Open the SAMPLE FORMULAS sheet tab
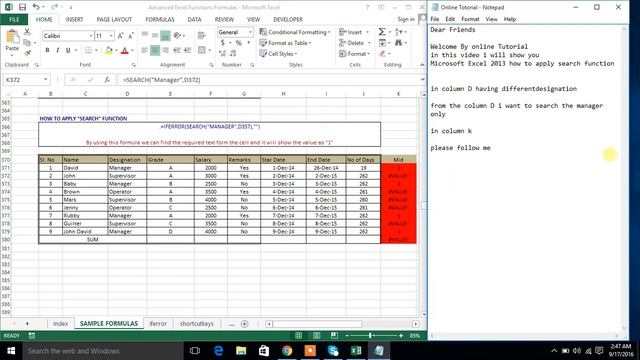Screen dimensions: 640x360 (109, 323)
